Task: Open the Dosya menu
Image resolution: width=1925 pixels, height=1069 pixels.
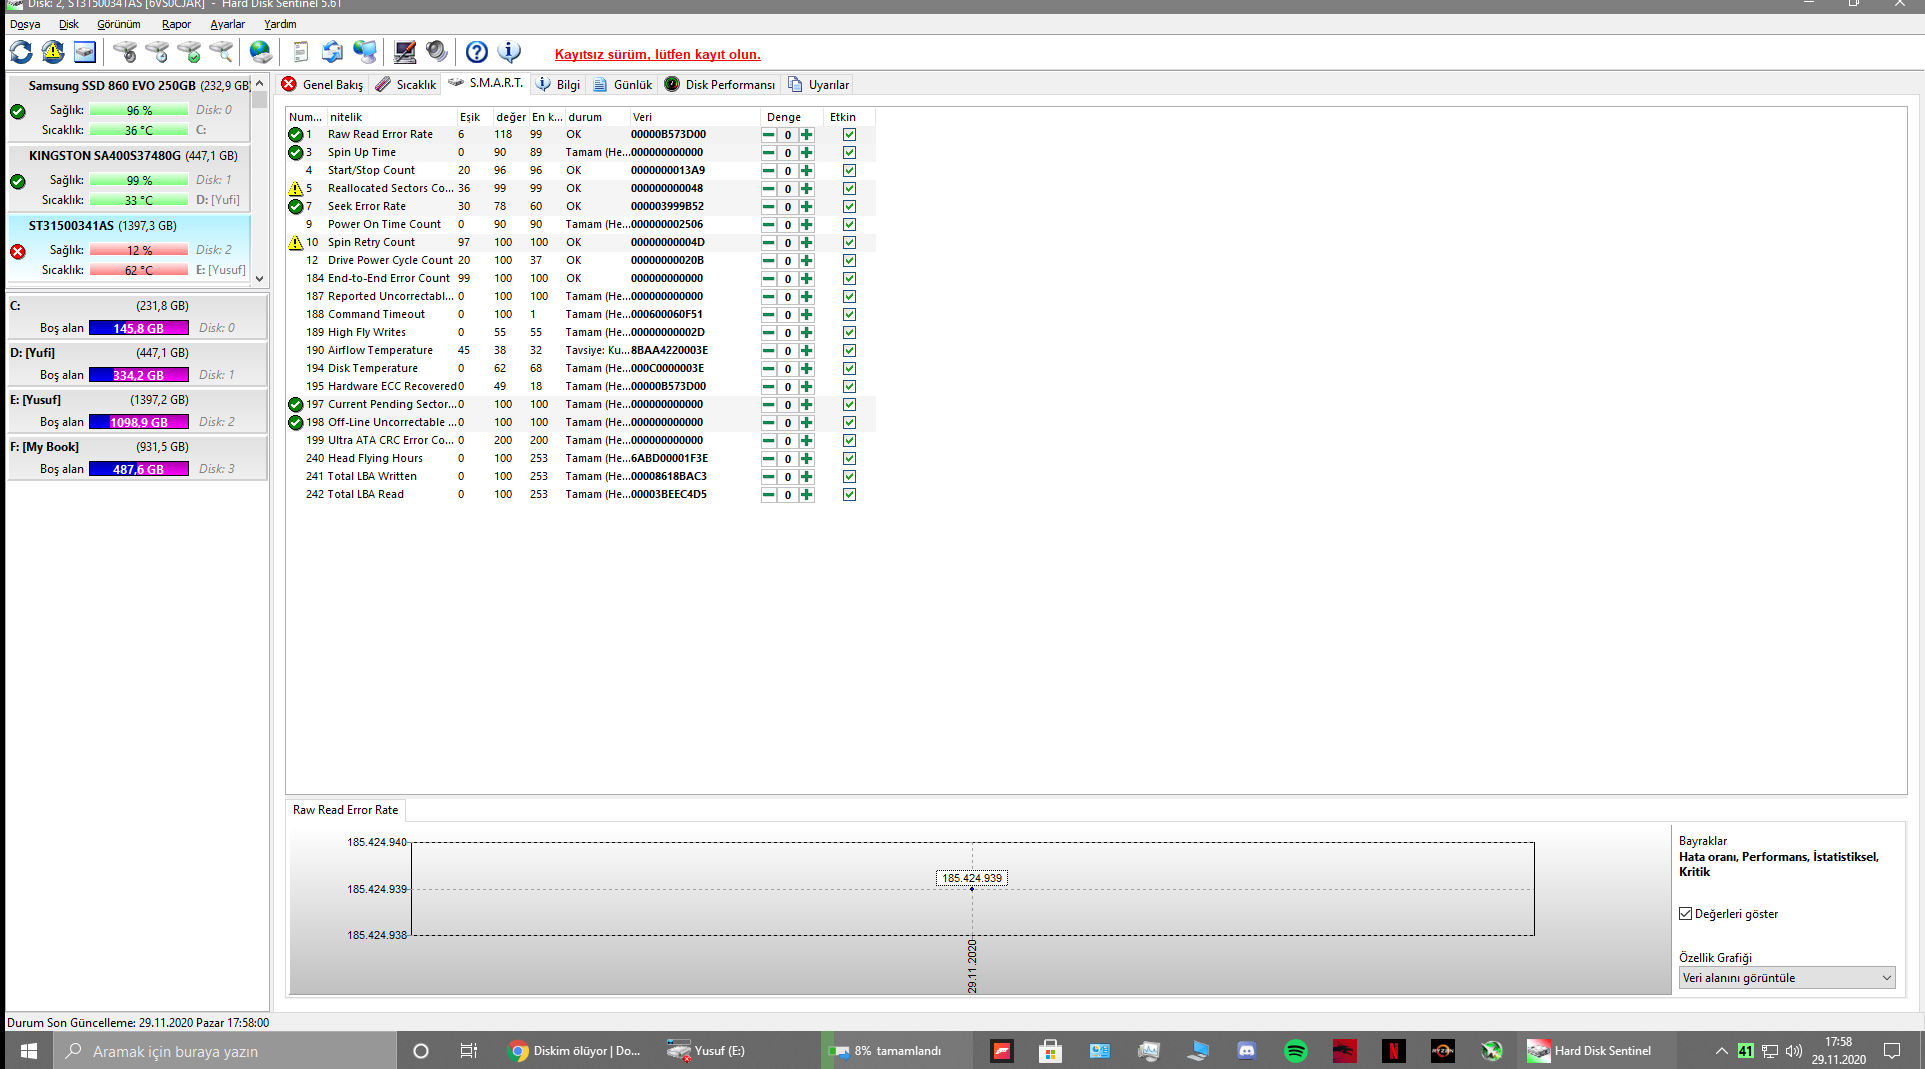Action: pyautogui.click(x=25, y=24)
